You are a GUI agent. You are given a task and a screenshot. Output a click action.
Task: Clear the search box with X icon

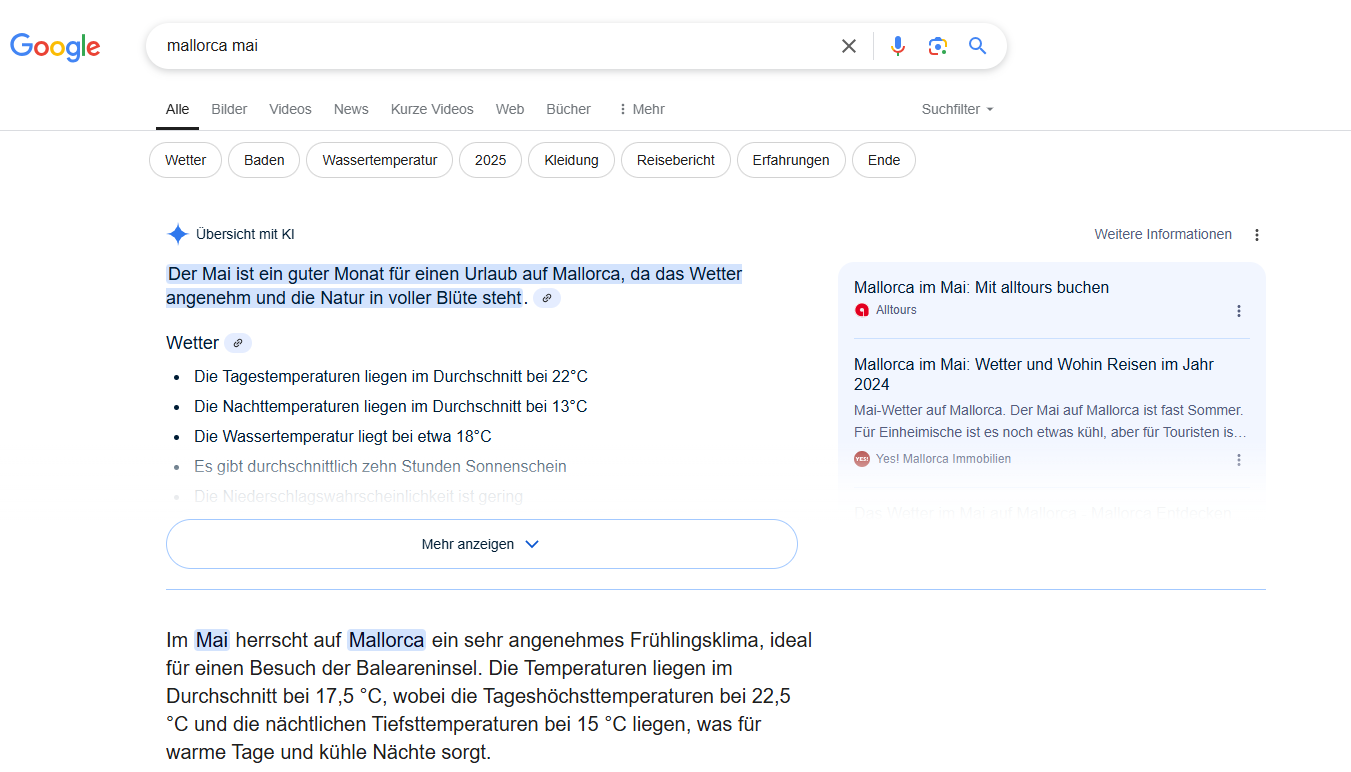click(849, 46)
